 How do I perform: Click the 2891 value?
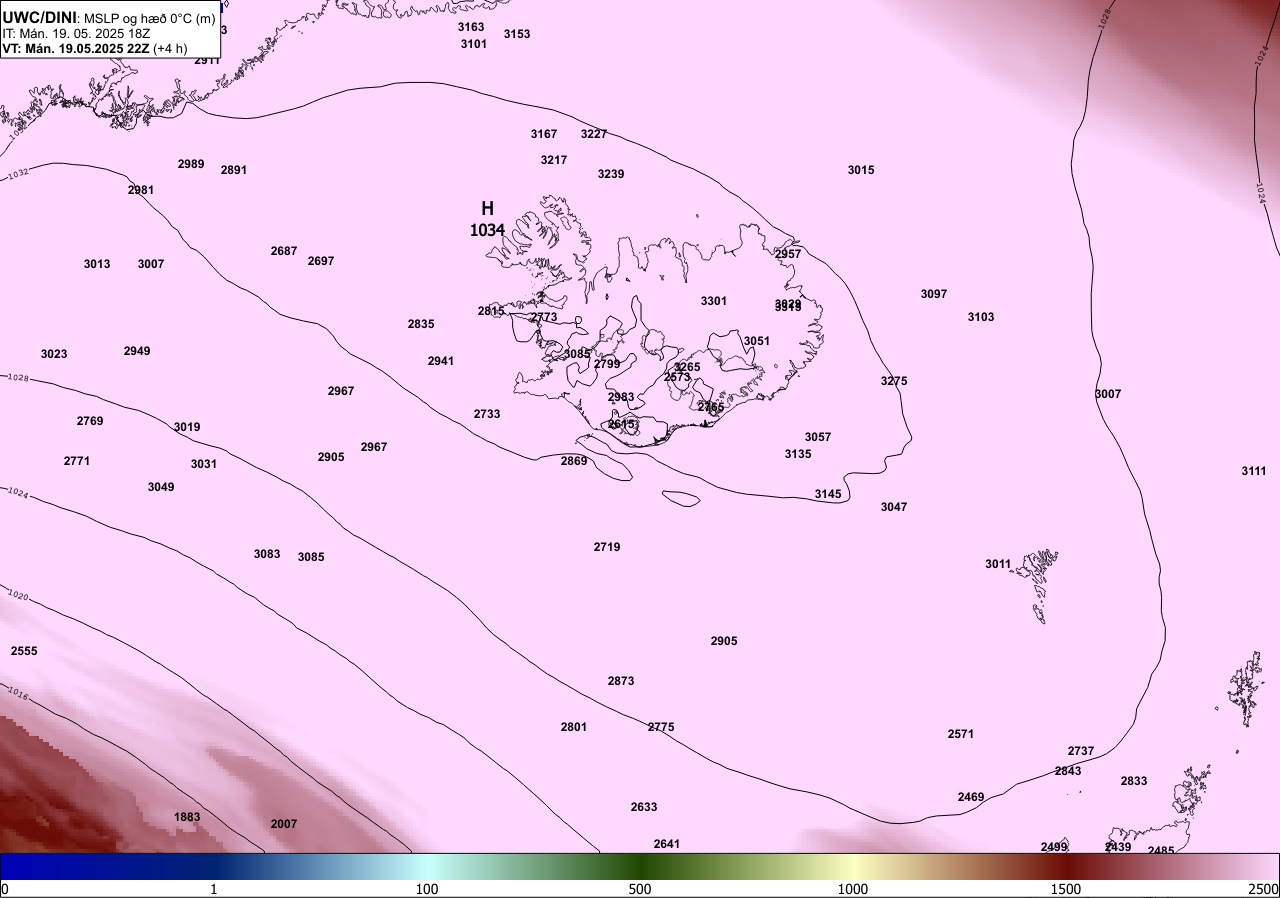click(233, 170)
